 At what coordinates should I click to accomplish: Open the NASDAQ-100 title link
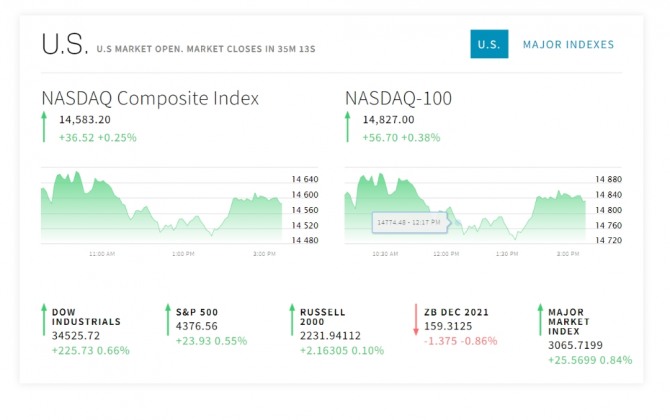(398, 98)
